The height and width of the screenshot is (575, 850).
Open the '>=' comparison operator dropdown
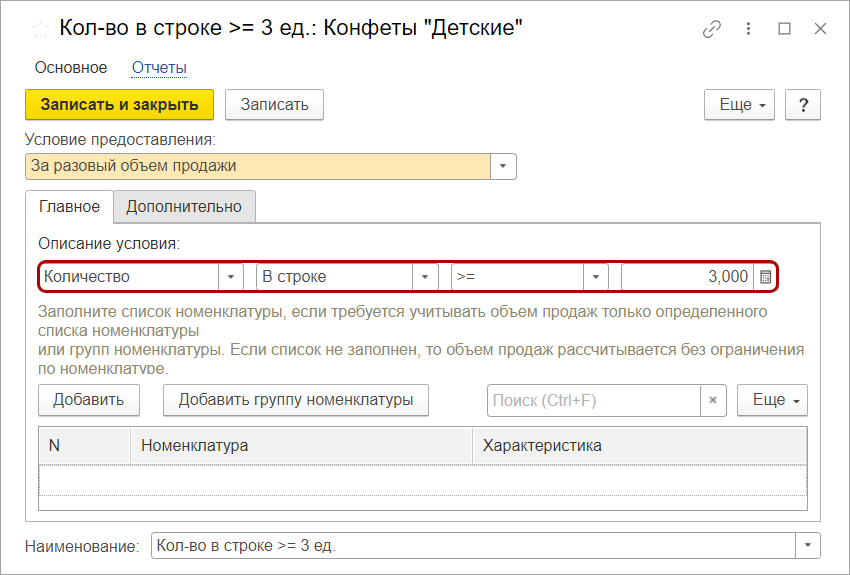tap(597, 277)
